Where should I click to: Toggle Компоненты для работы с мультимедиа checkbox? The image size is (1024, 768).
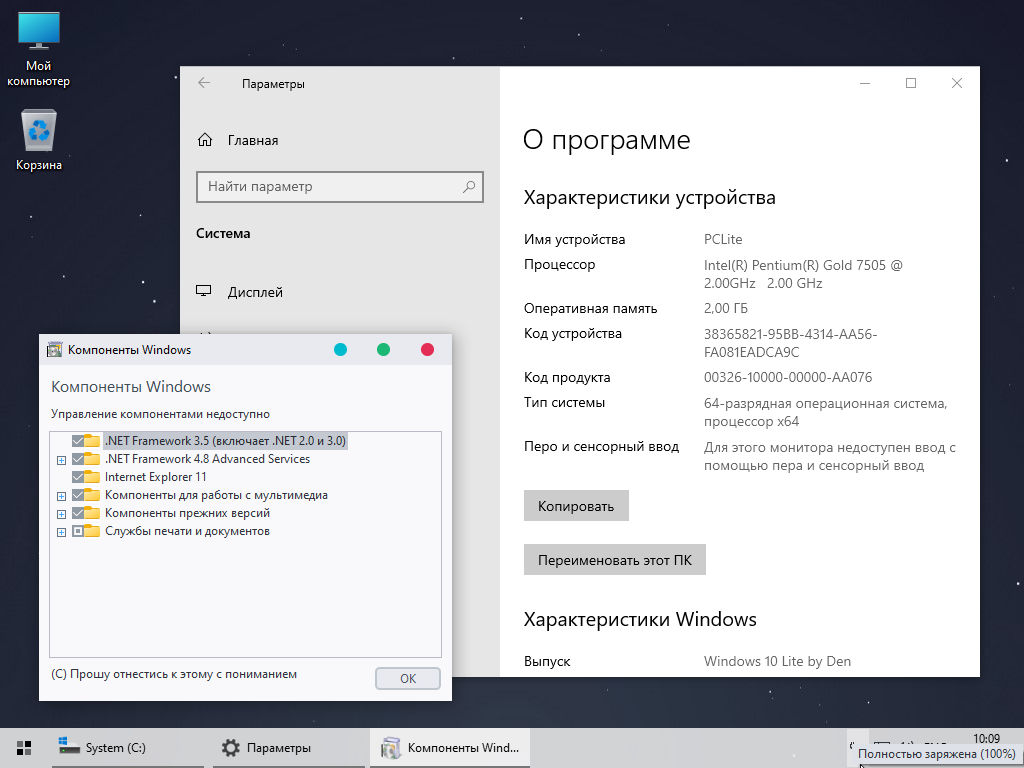pos(78,495)
